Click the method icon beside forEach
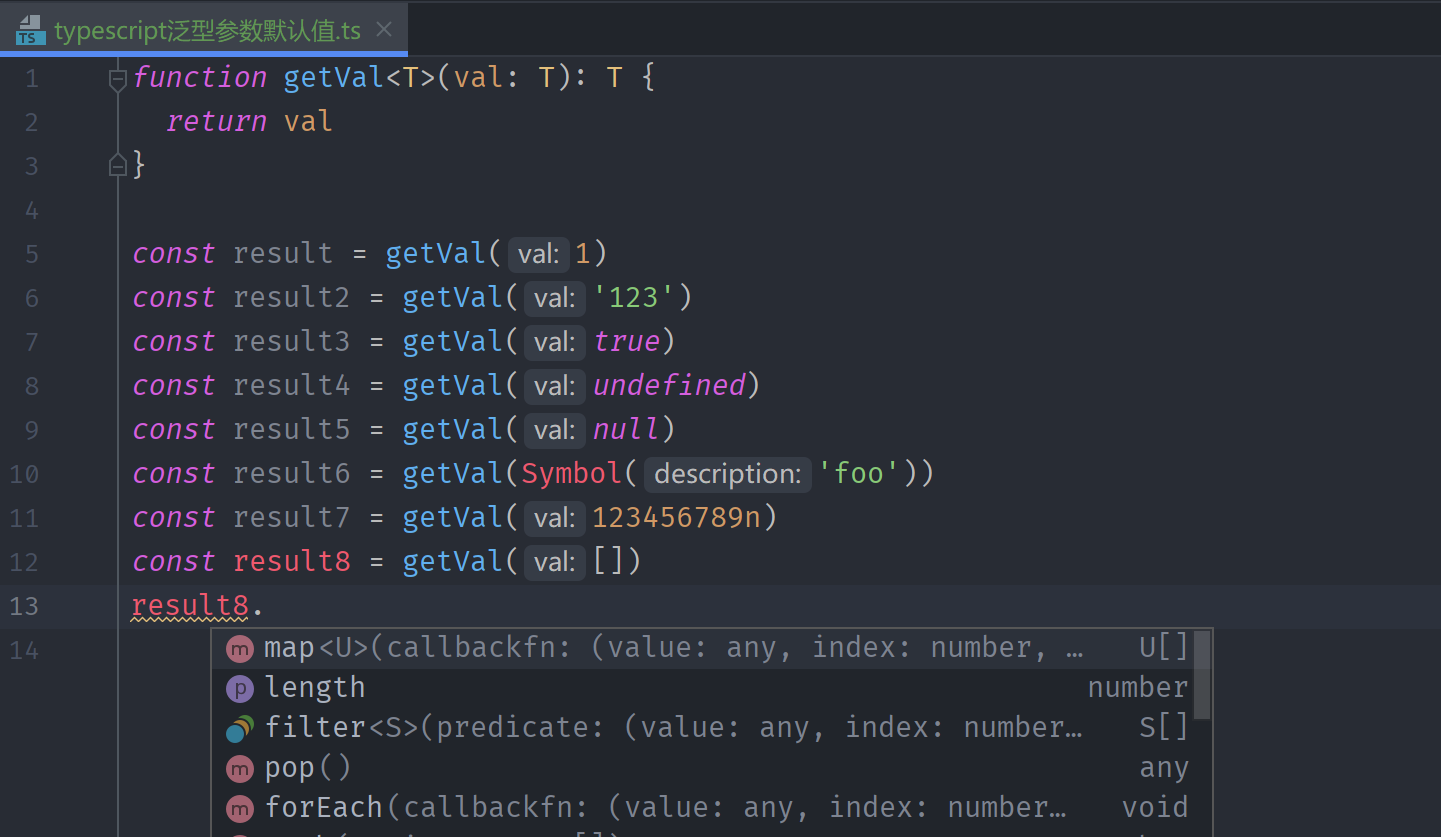 click(239, 806)
